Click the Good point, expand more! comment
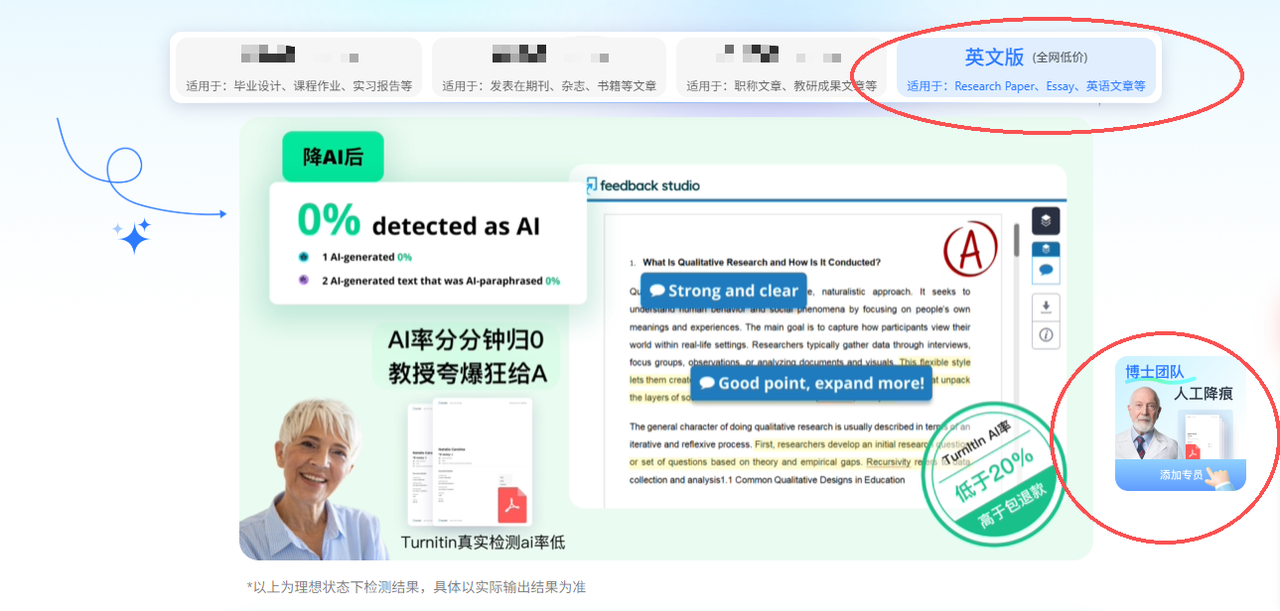Viewport: 1280px width, 611px height. coord(811,383)
